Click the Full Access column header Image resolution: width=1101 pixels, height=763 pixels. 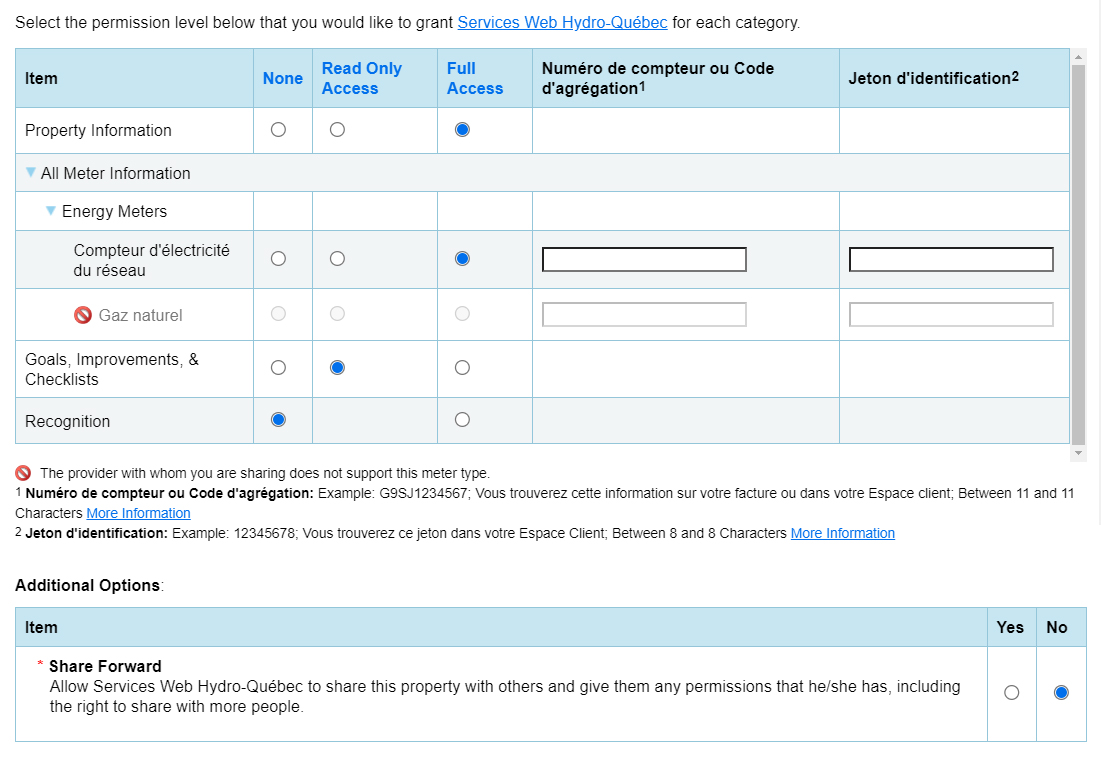(x=475, y=78)
